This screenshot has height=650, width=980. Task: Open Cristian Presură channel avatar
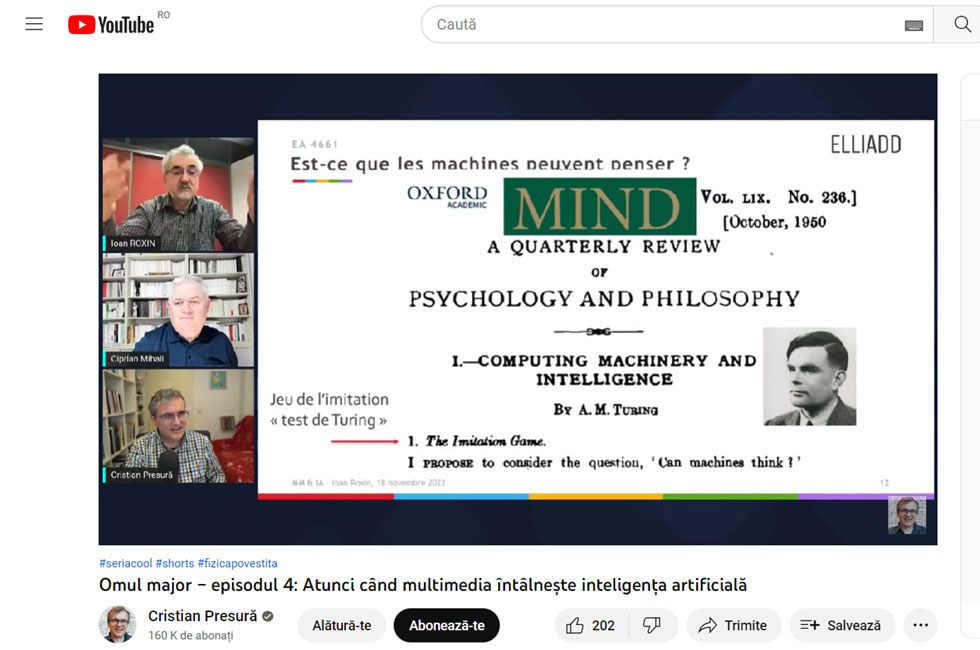coord(118,624)
